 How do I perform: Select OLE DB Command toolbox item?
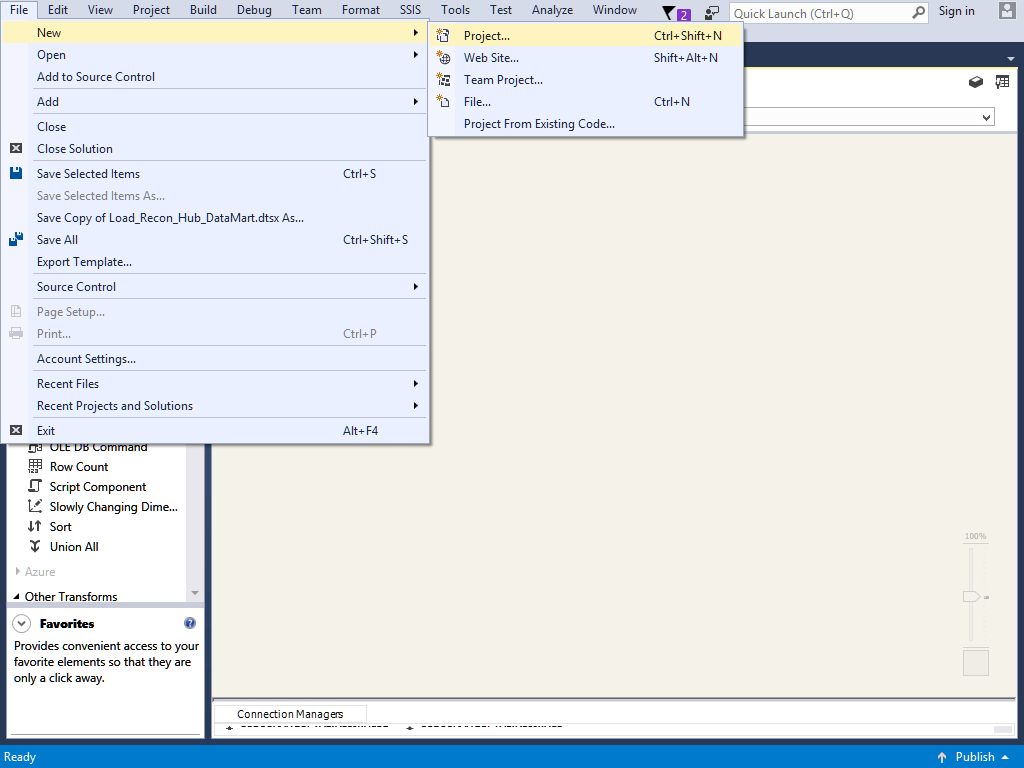coord(98,447)
